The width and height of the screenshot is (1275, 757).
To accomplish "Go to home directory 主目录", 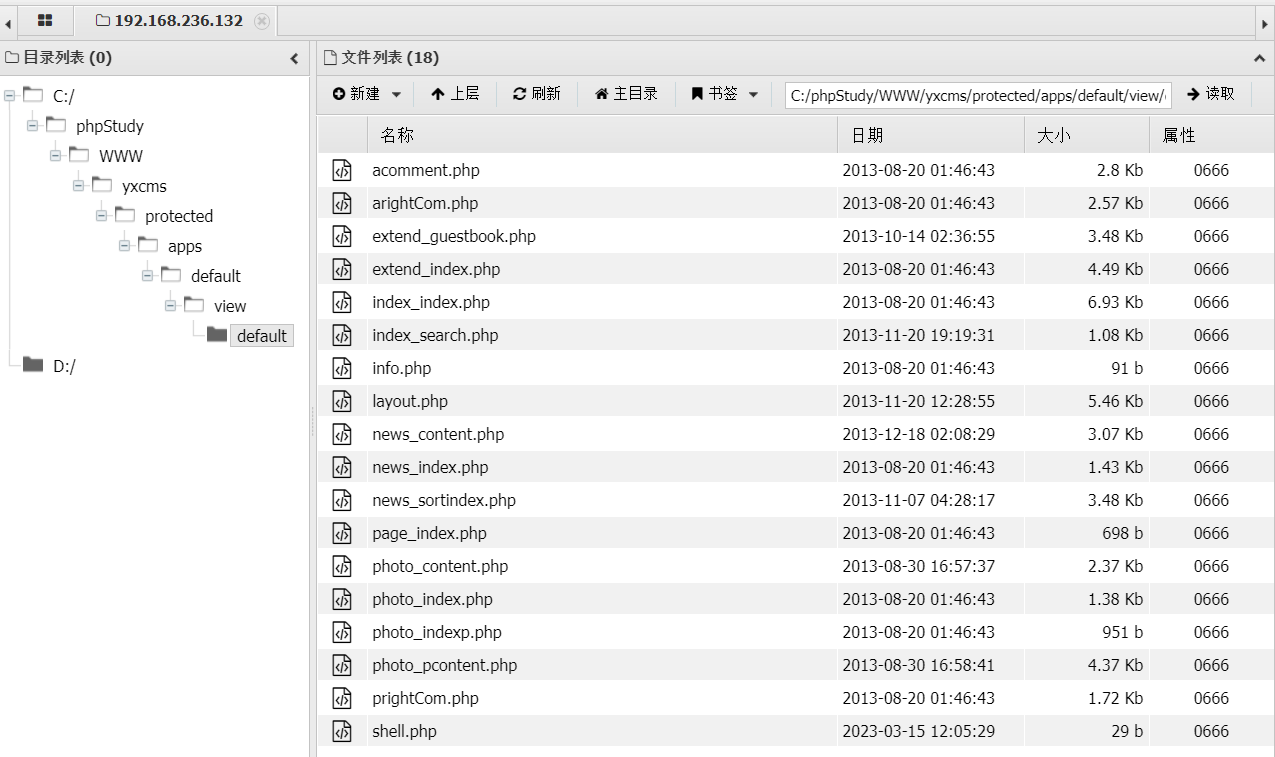I will click(626, 94).
